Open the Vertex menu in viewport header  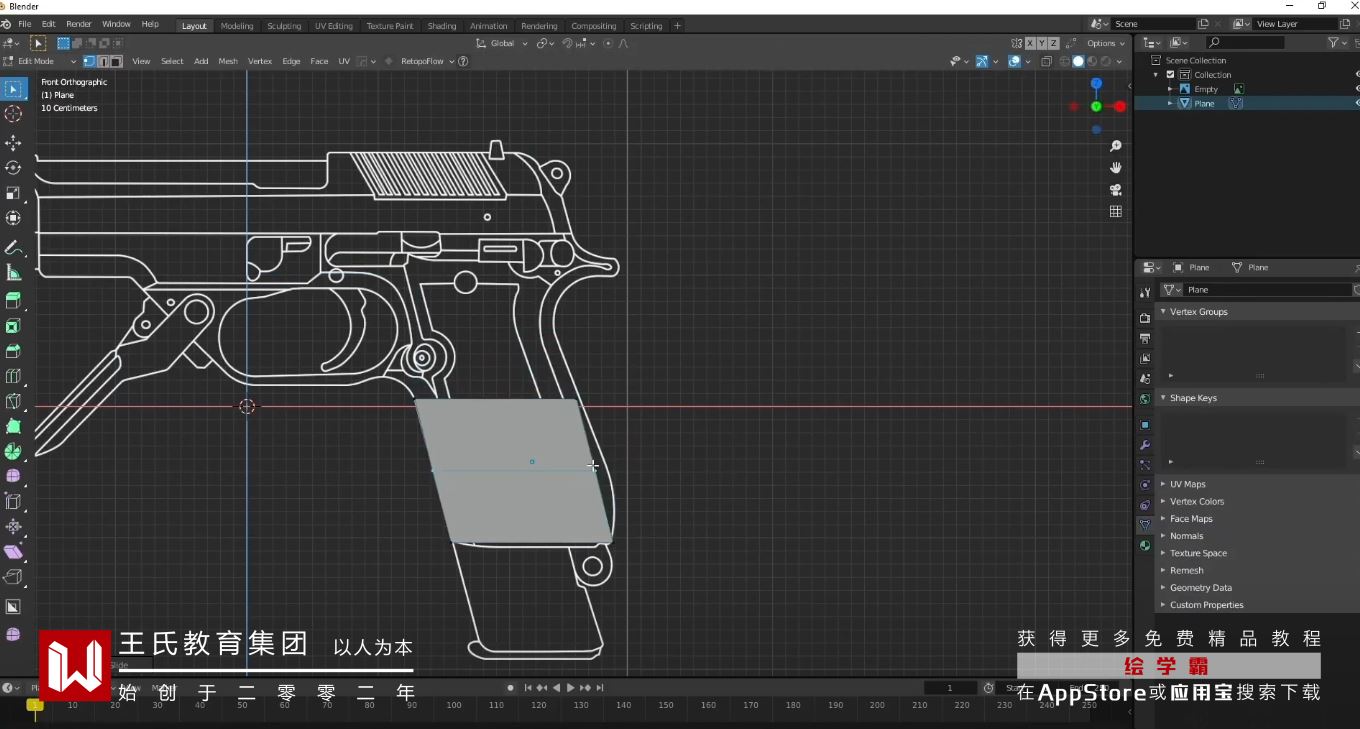[x=260, y=61]
